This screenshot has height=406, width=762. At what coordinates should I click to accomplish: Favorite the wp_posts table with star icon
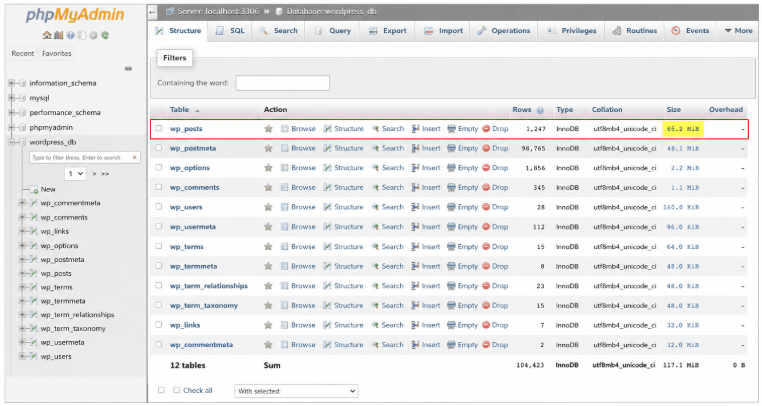point(268,129)
